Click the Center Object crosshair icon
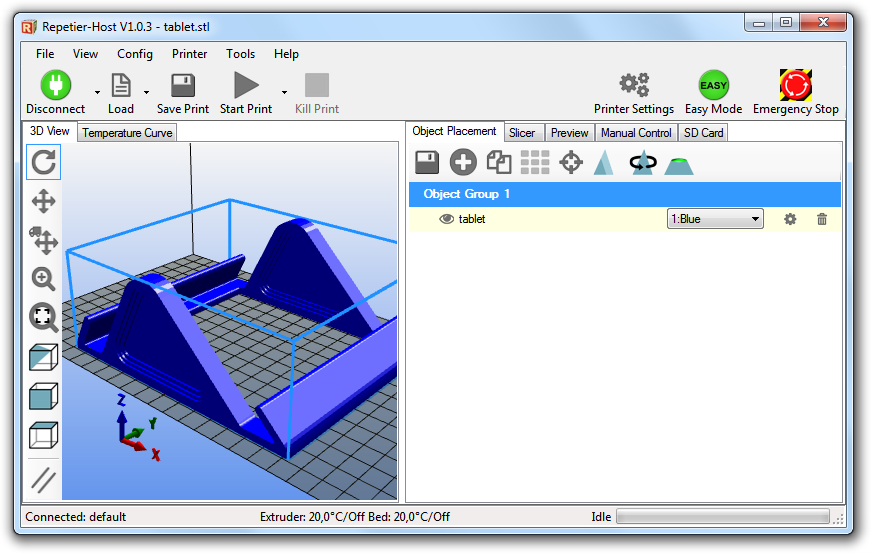Screen dimensions: 872x554 pyautogui.click(x=571, y=163)
